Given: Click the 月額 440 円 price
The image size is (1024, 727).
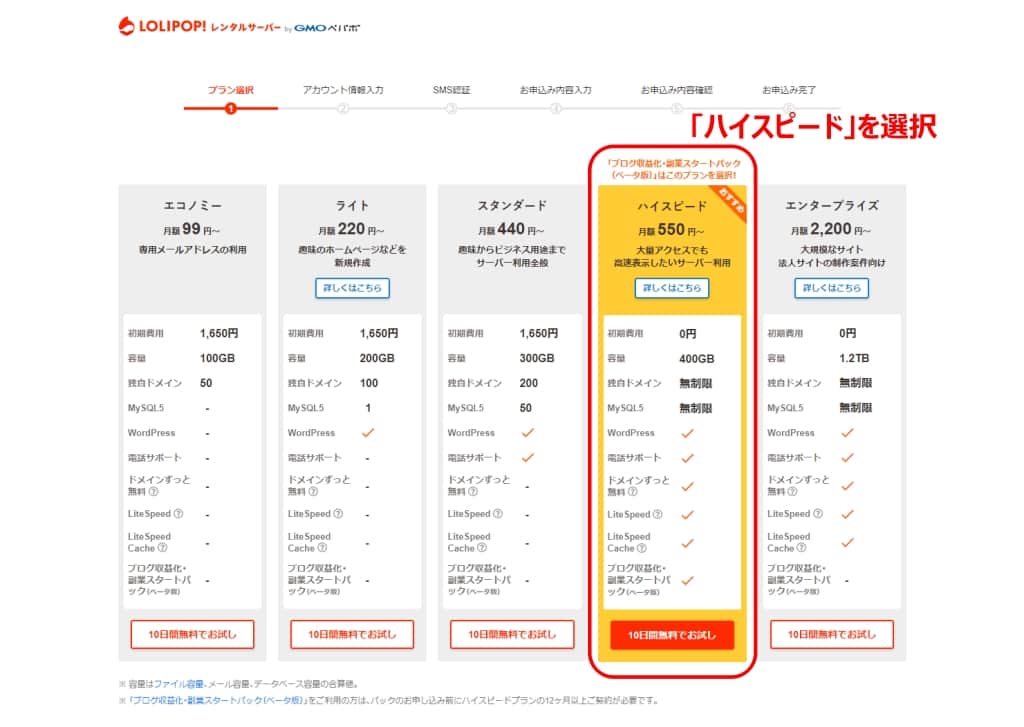Looking at the screenshot, I should click(511, 230).
